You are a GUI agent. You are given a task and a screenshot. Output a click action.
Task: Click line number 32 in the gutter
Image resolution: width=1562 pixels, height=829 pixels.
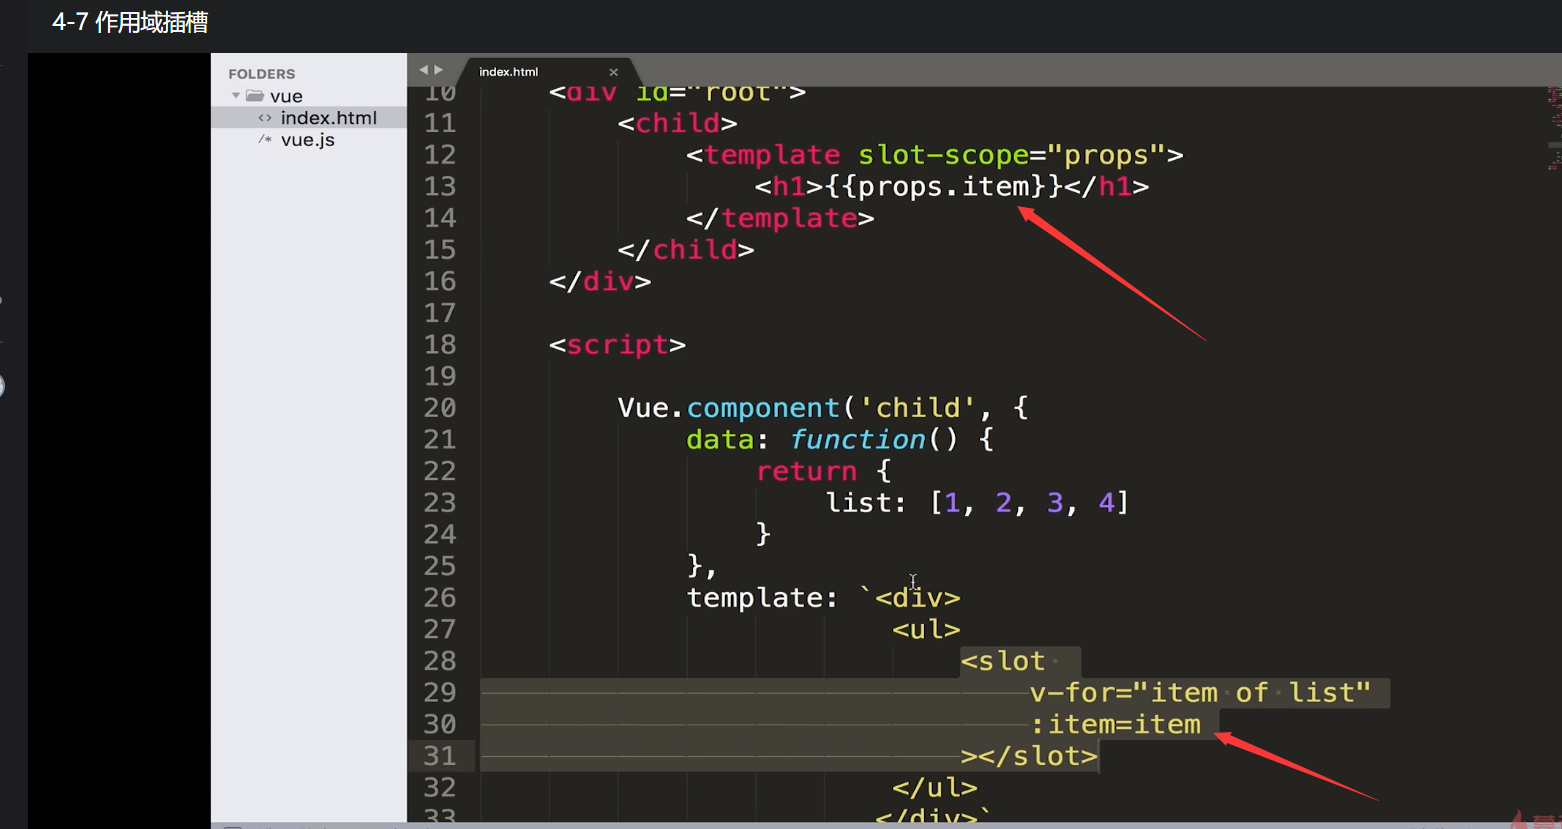[440, 788]
